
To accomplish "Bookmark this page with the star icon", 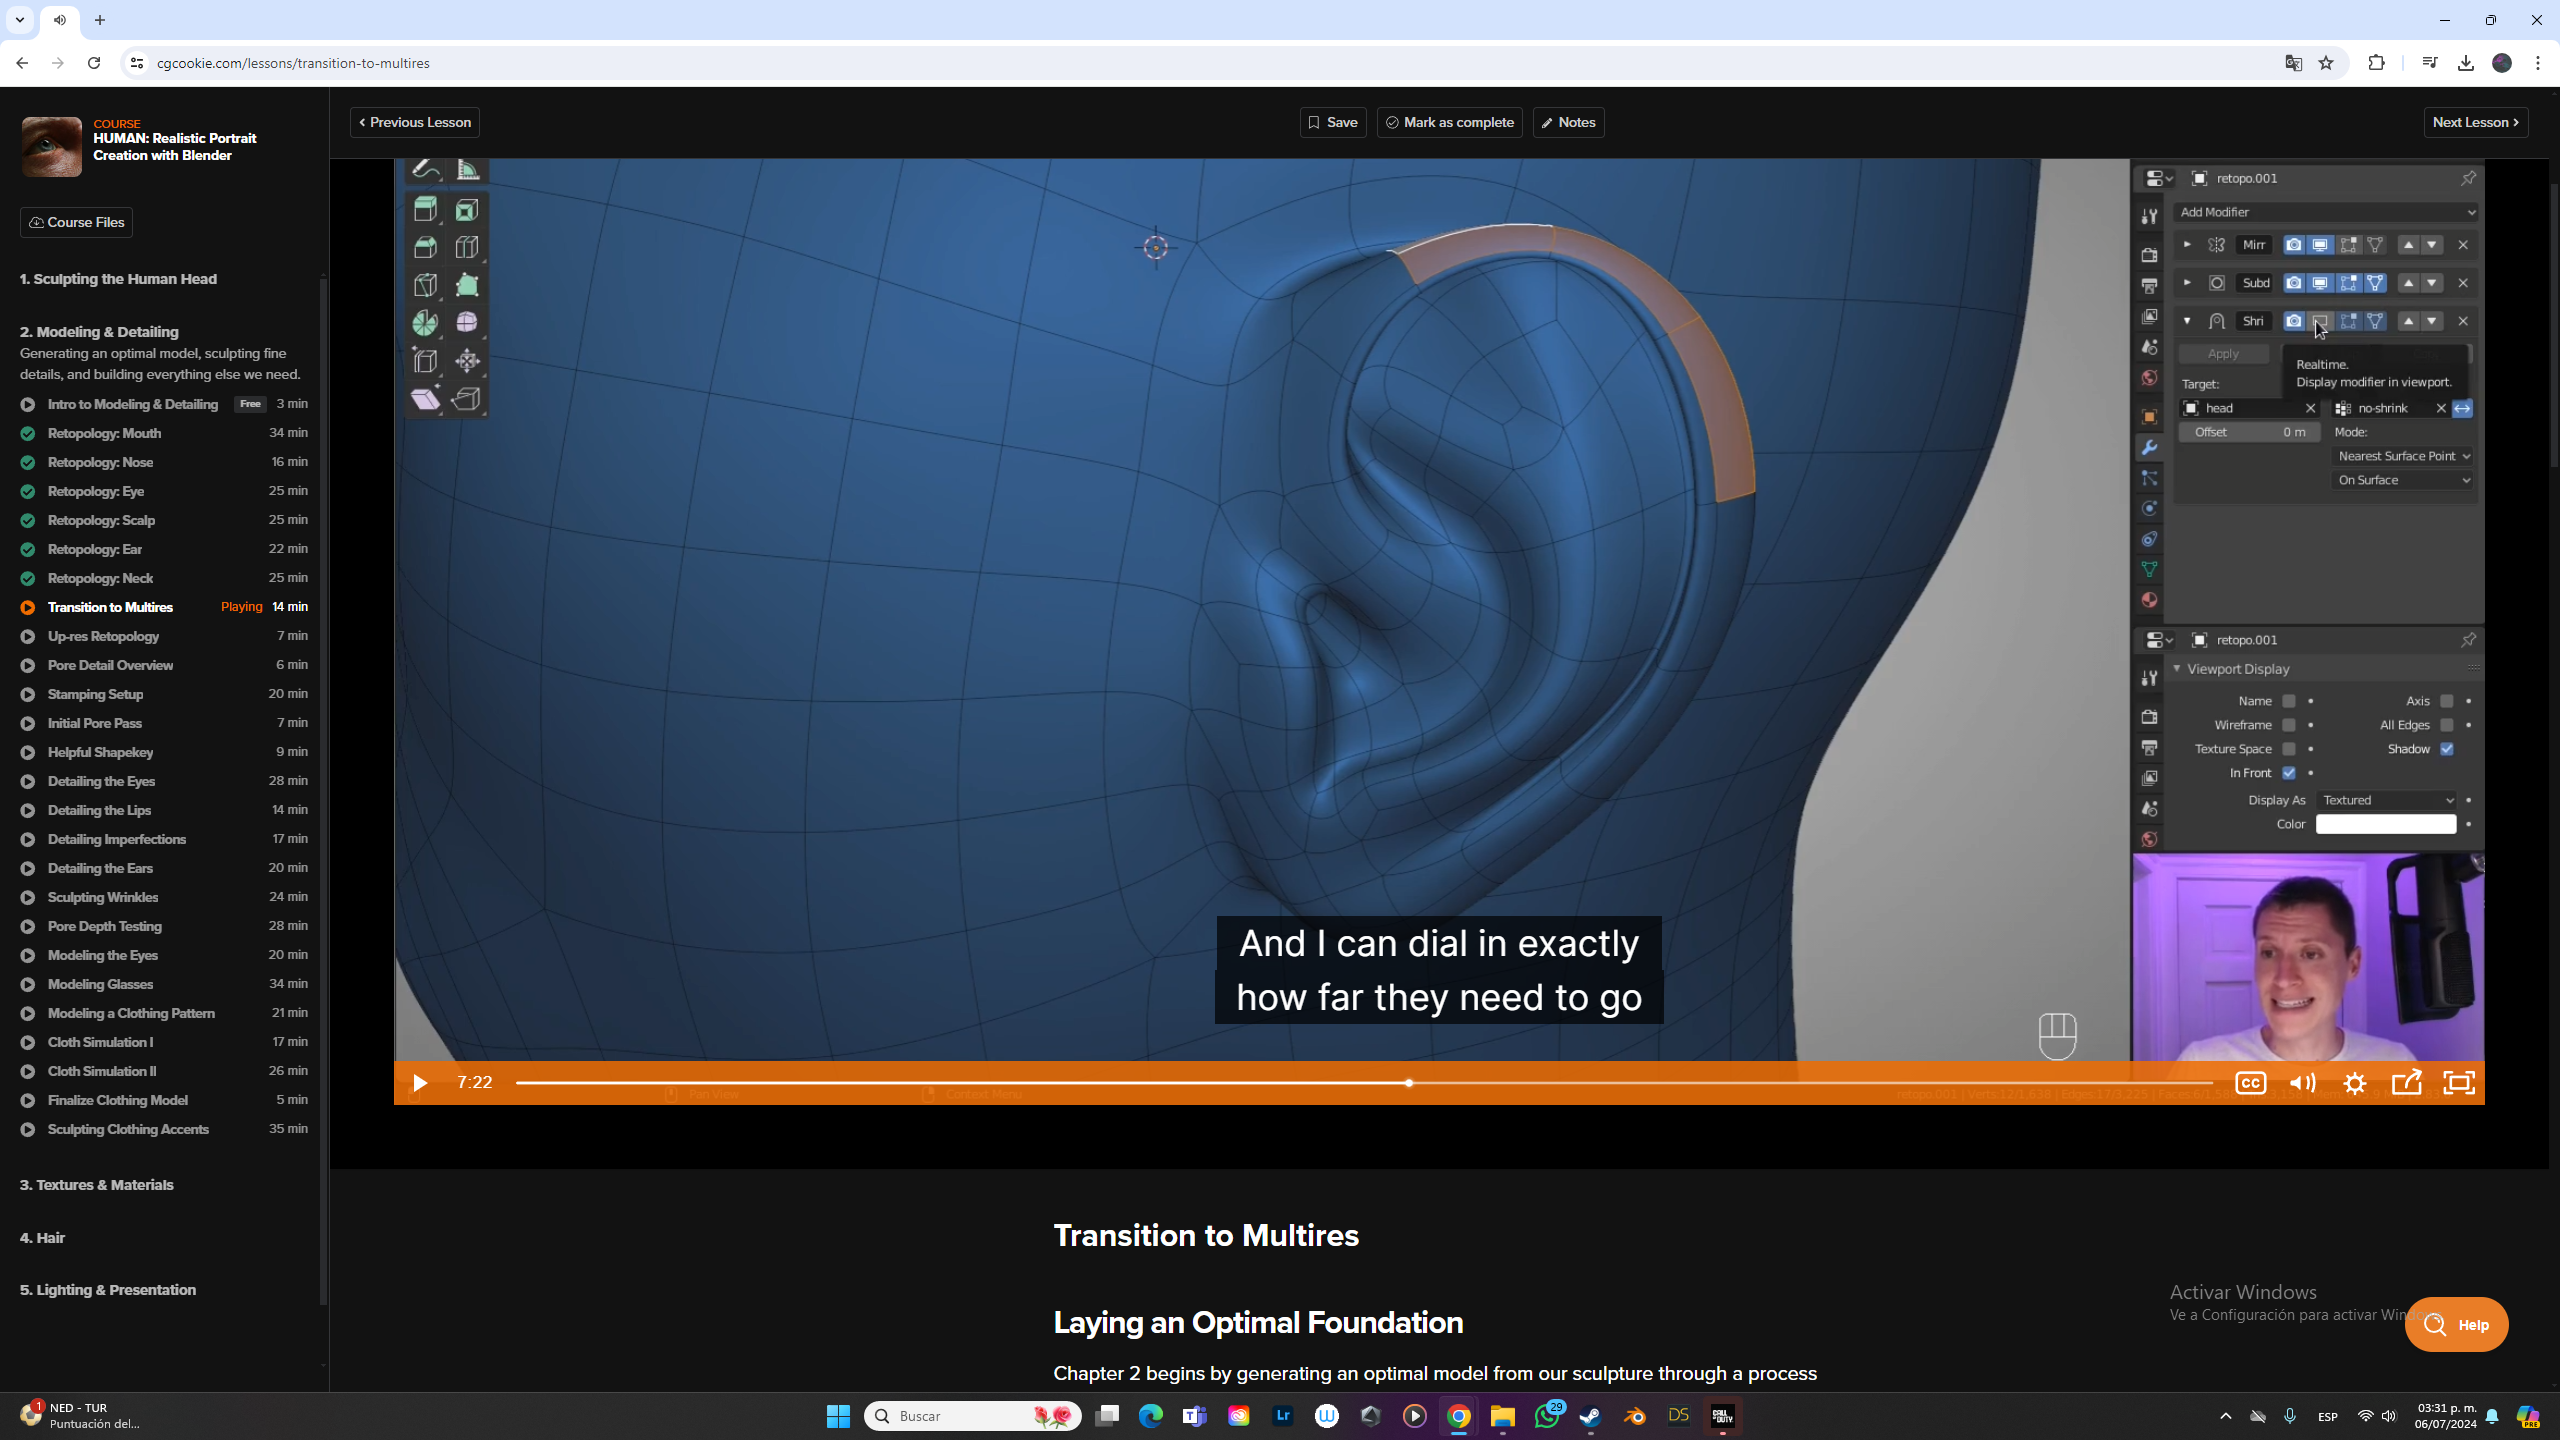I will [x=2326, y=63].
